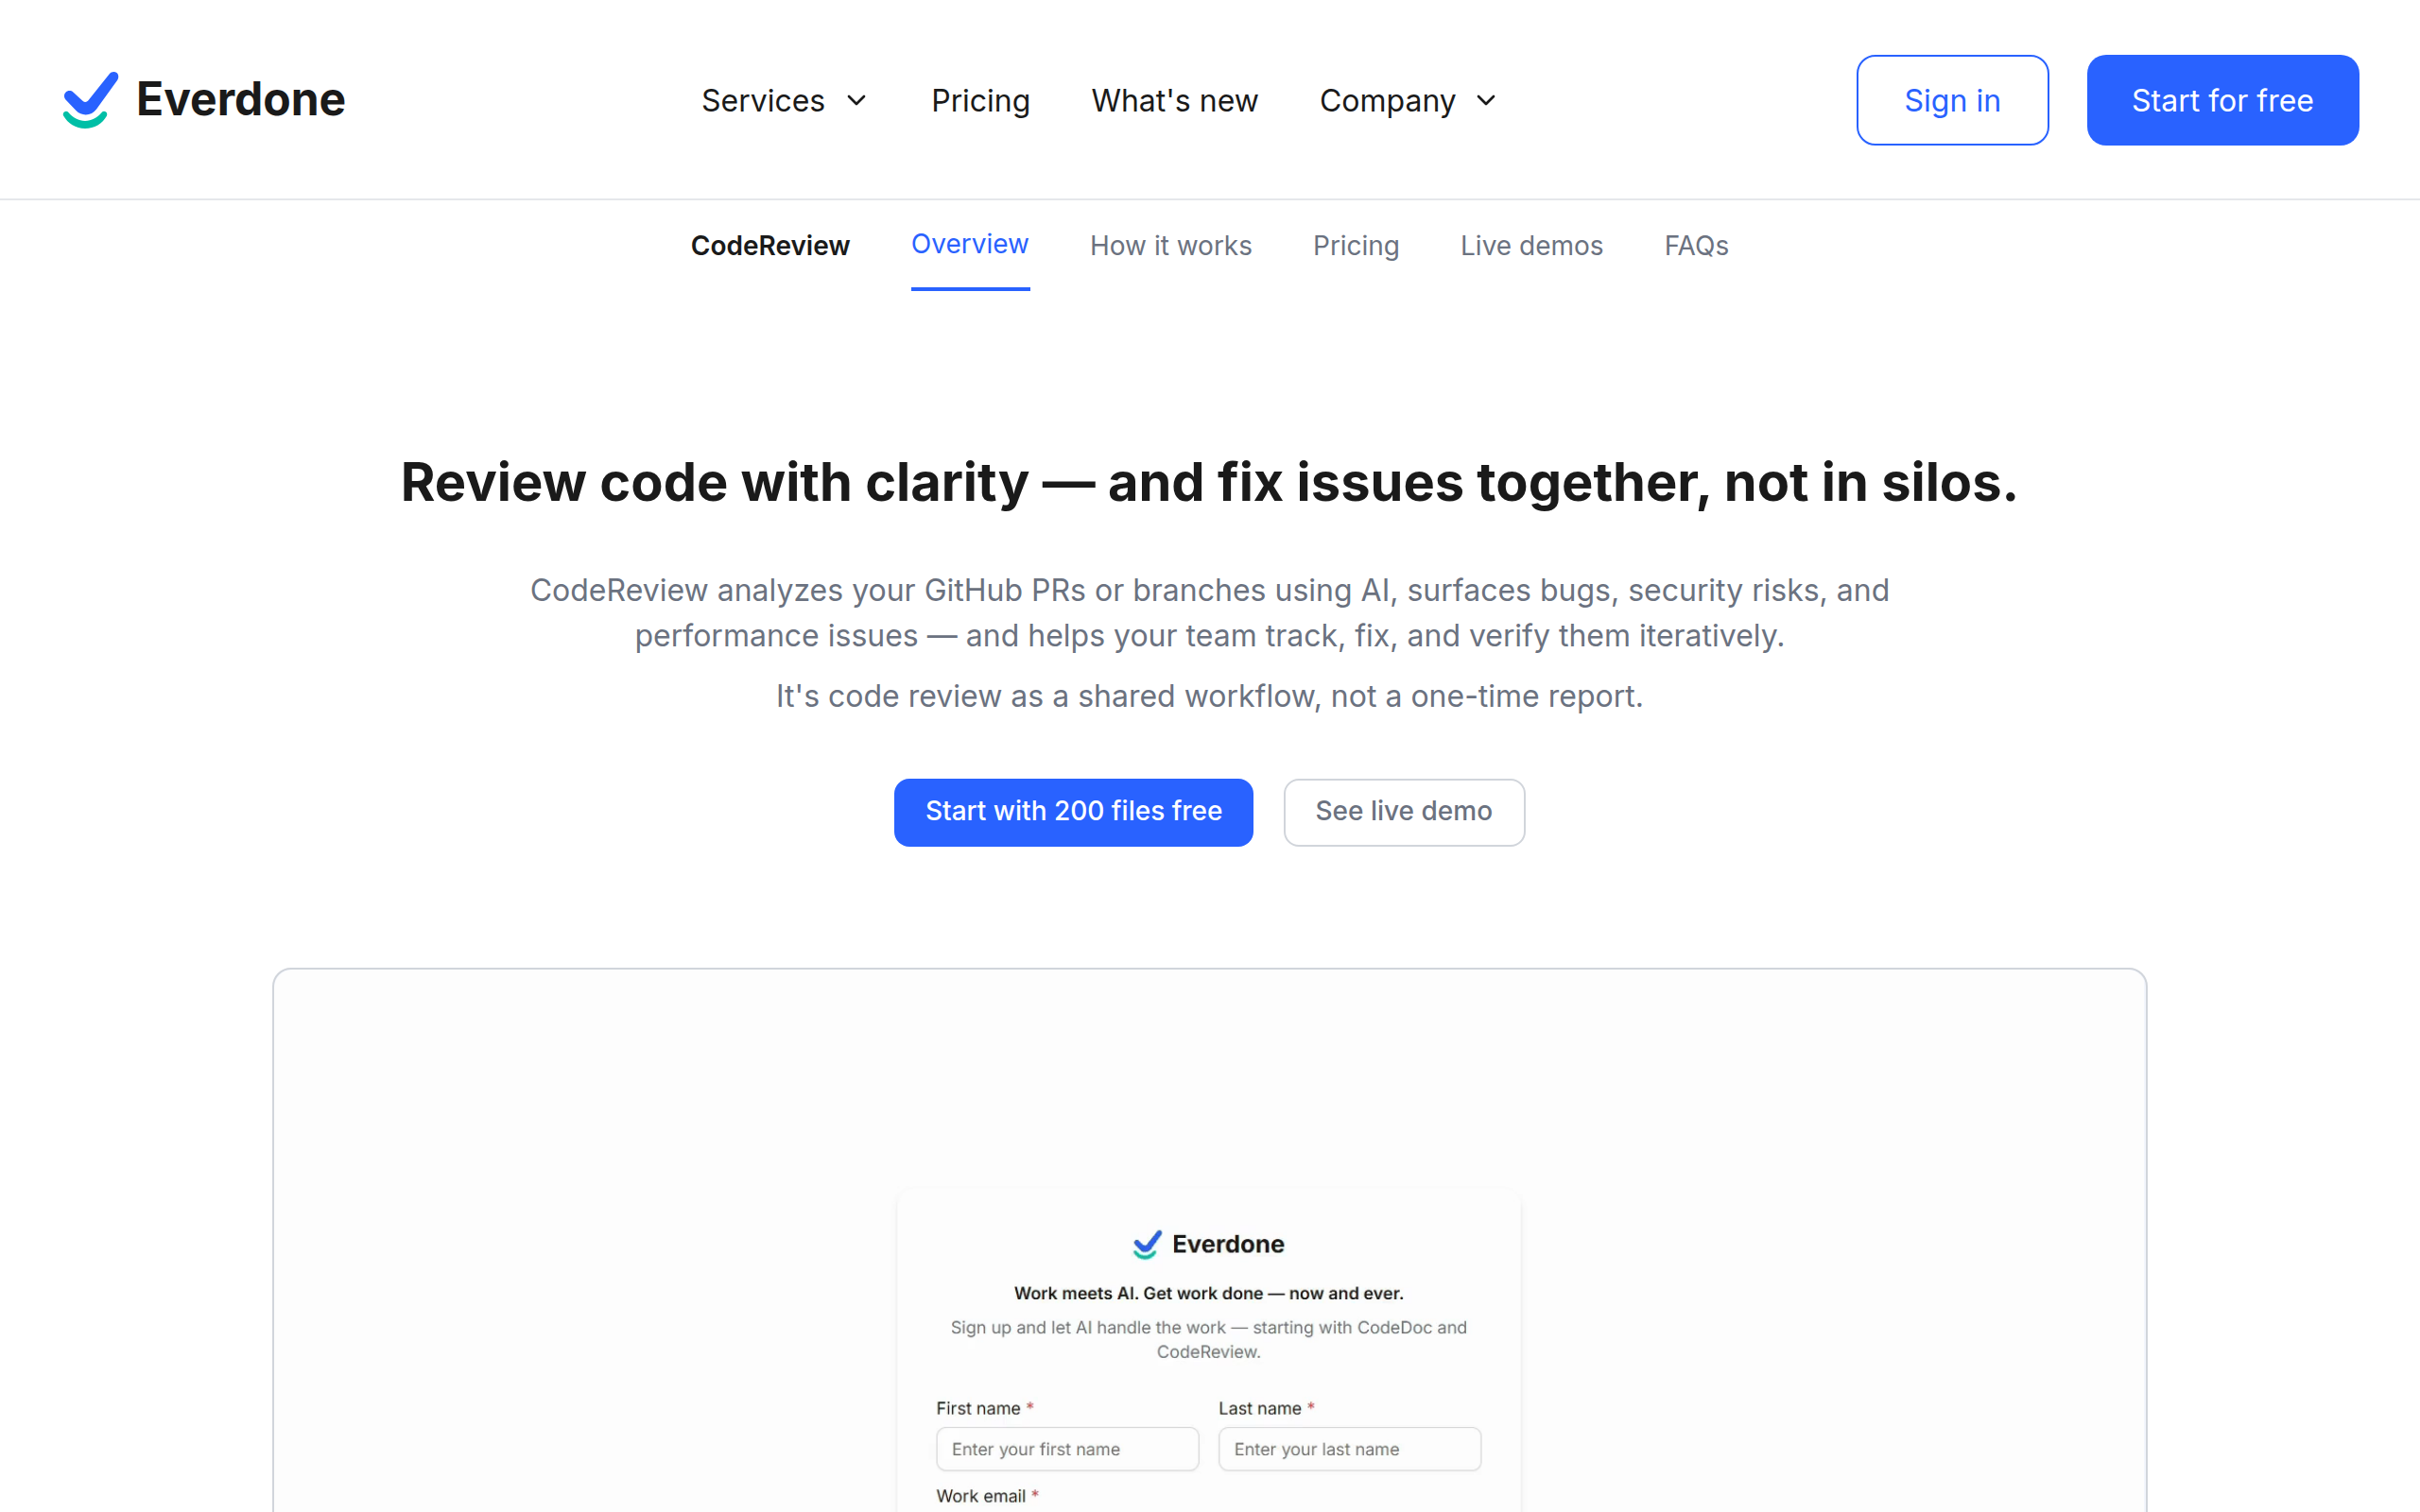The height and width of the screenshot is (1512, 2420).
Task: Go to Pricing in the top navigation
Action: [980, 101]
